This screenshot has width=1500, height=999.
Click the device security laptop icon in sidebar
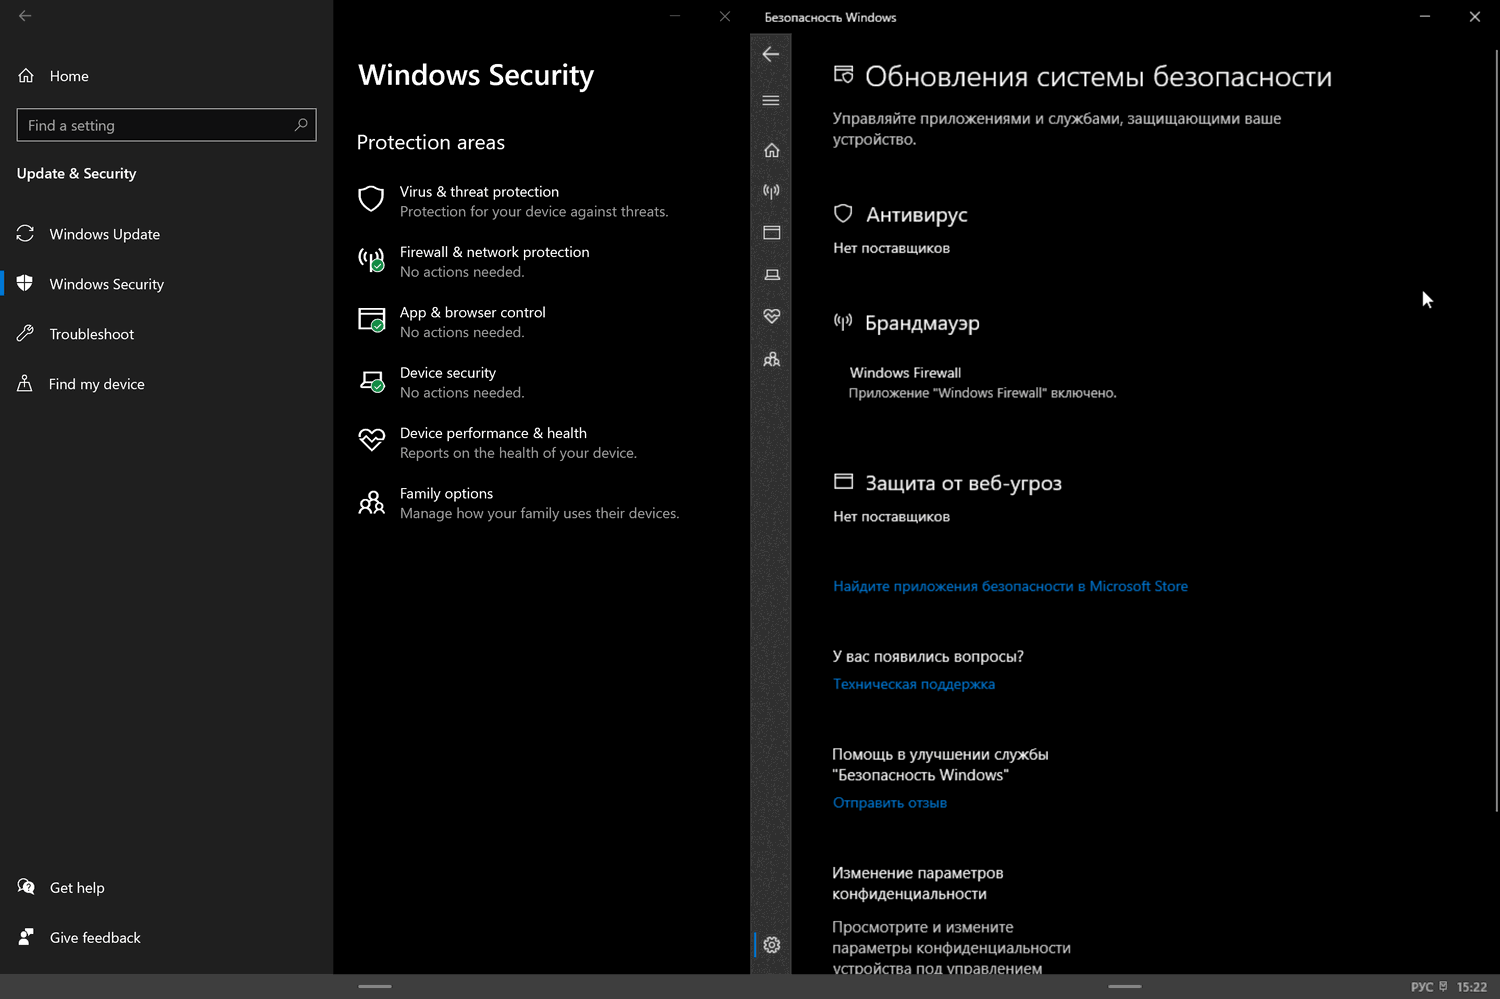771,275
